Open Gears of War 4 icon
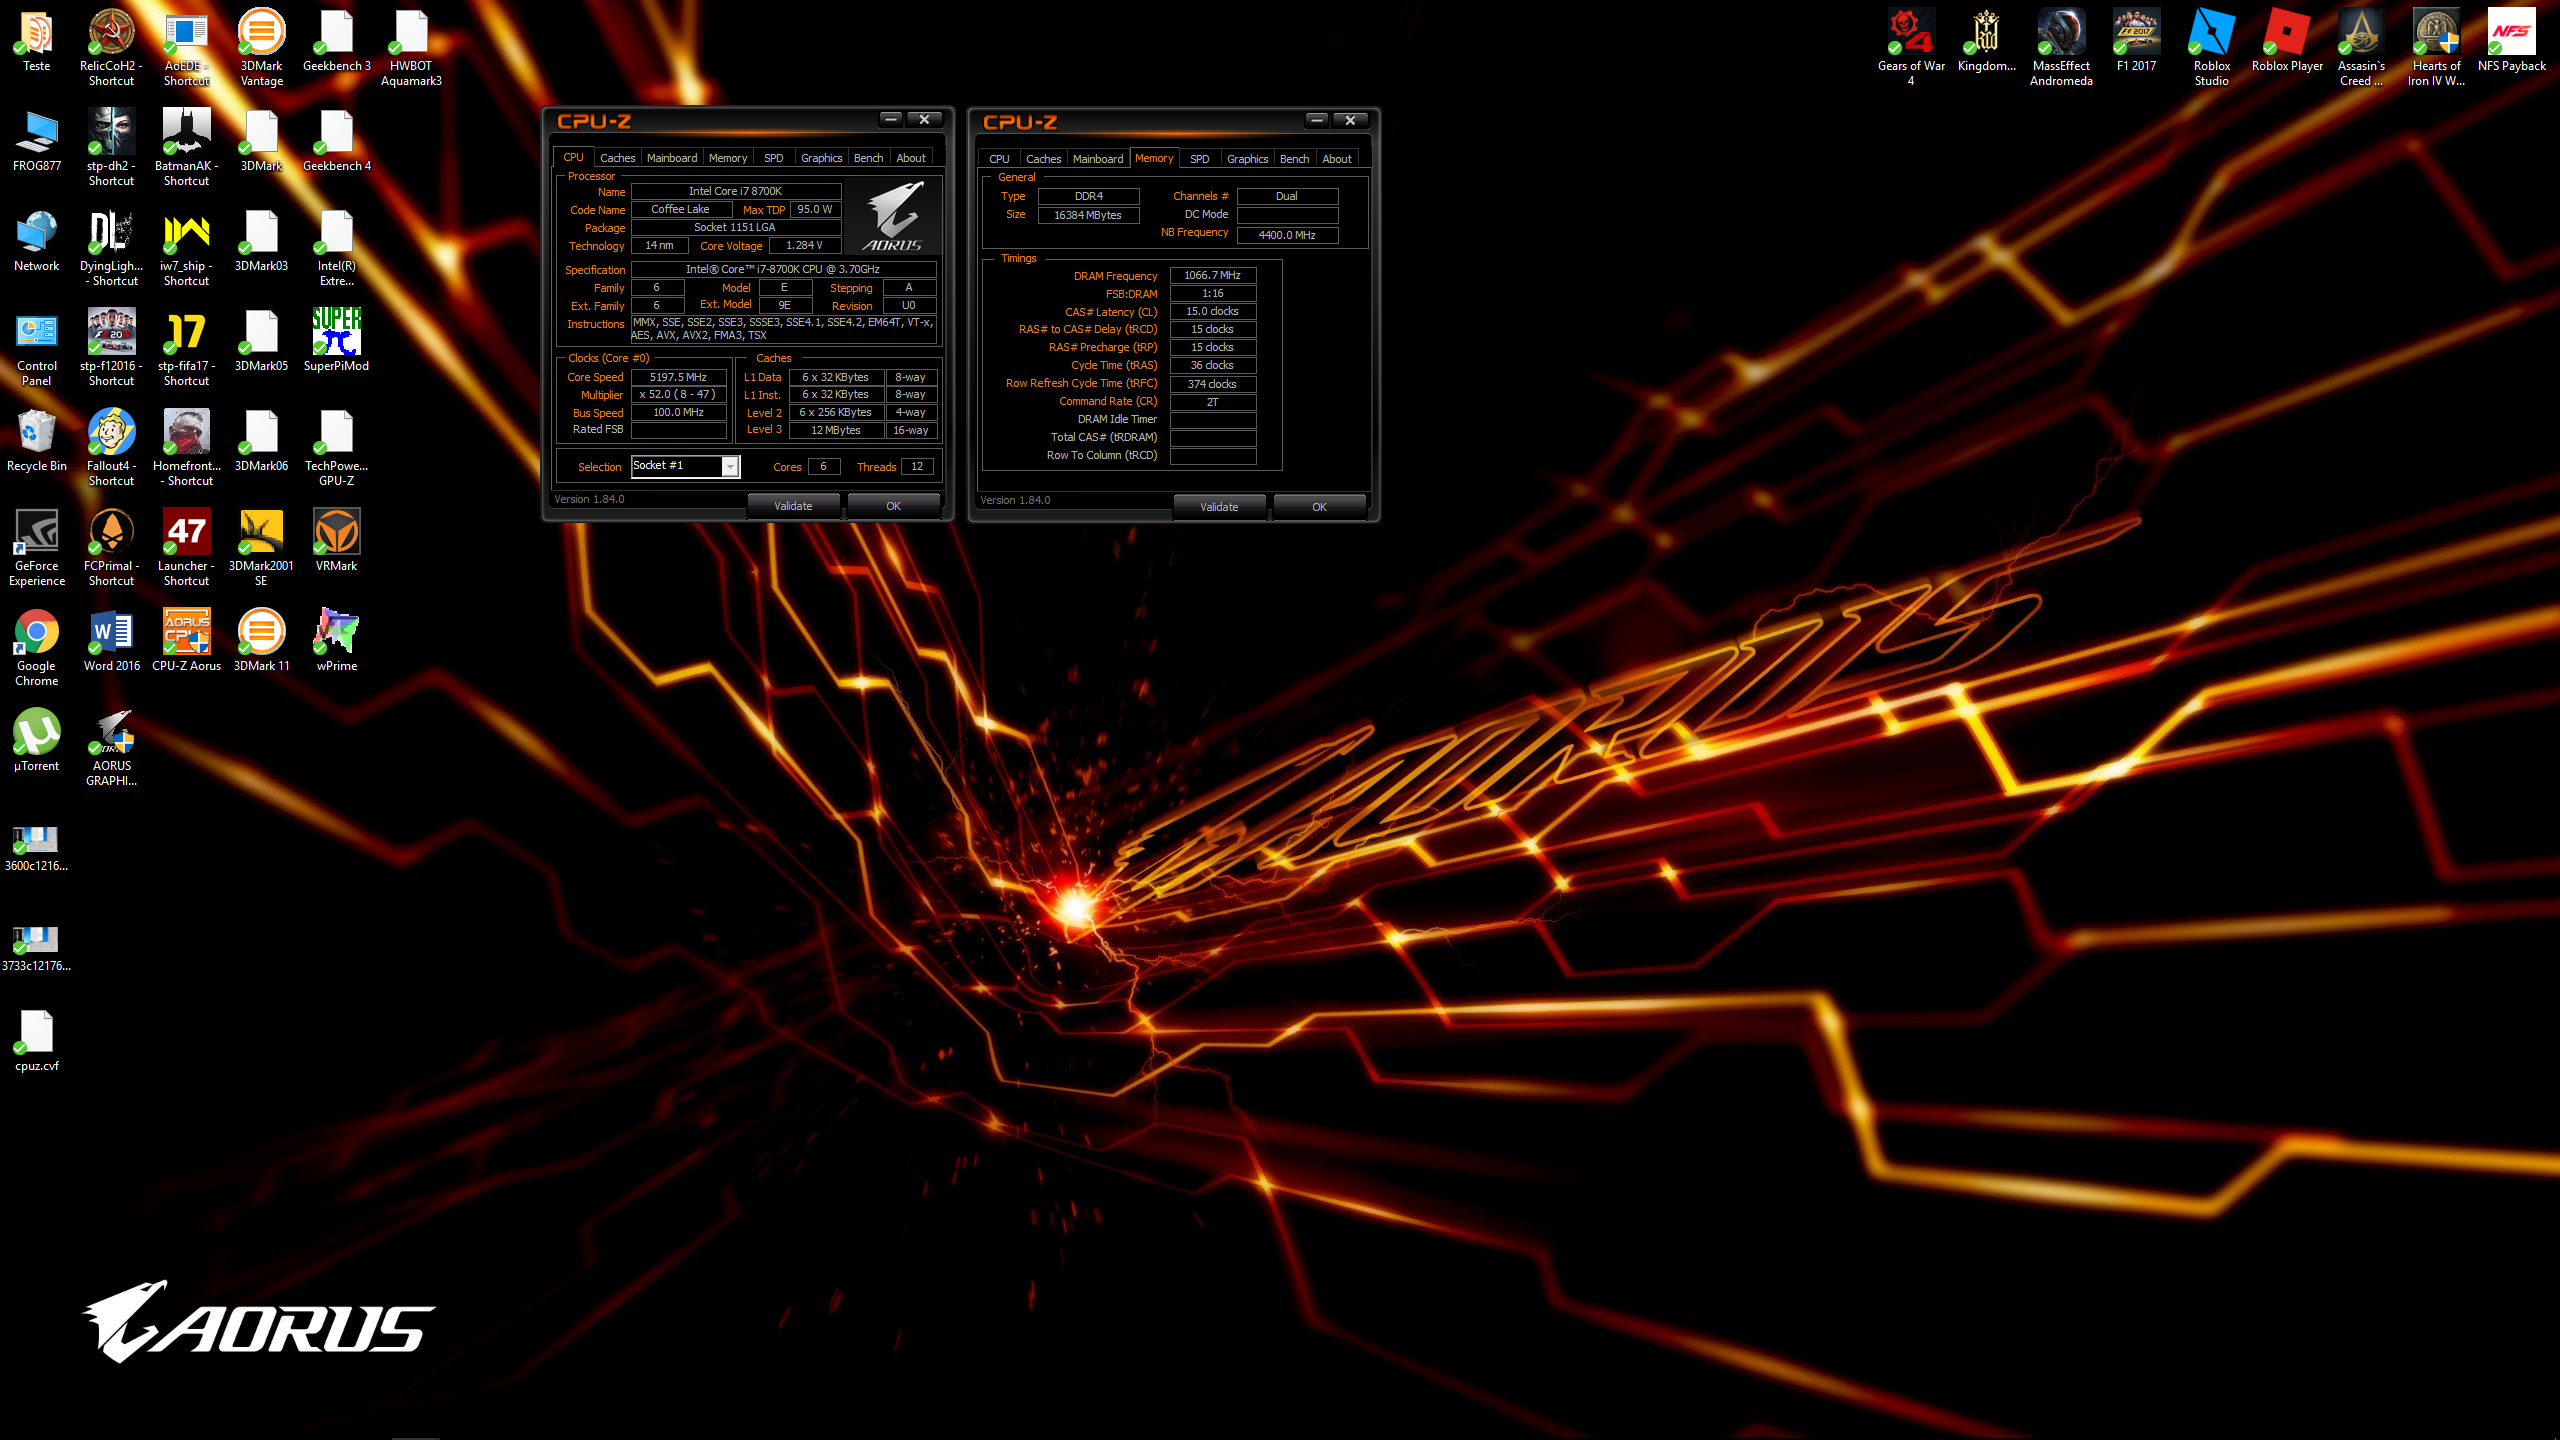 1911,47
